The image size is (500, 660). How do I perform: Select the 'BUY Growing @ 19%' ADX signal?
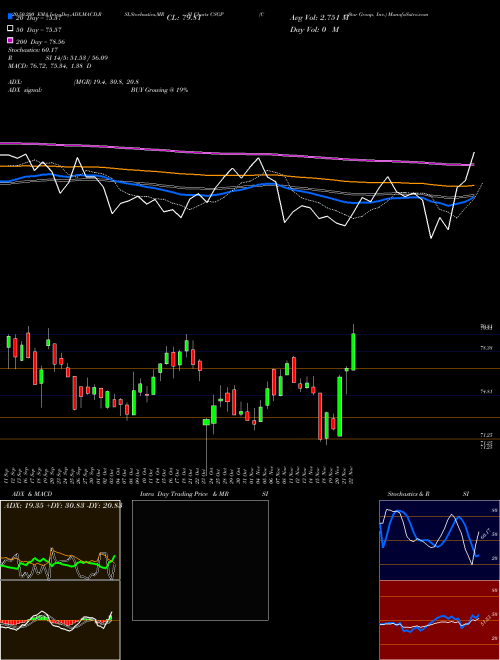(x=159, y=90)
